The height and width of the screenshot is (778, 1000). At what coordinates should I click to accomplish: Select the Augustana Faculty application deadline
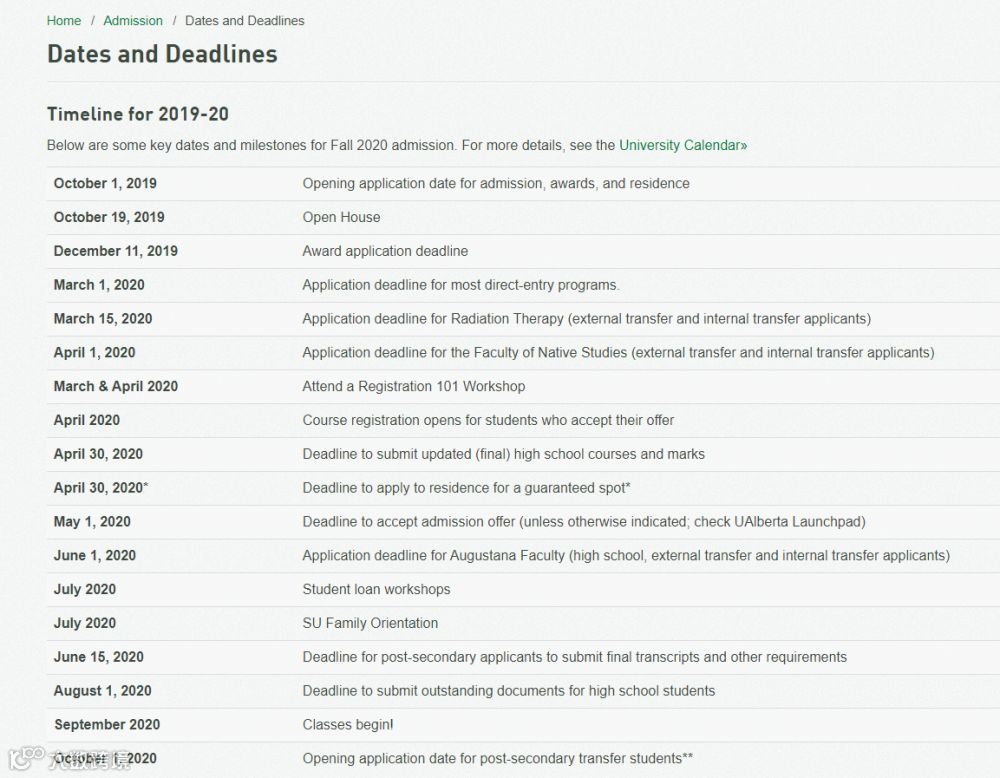pos(626,555)
